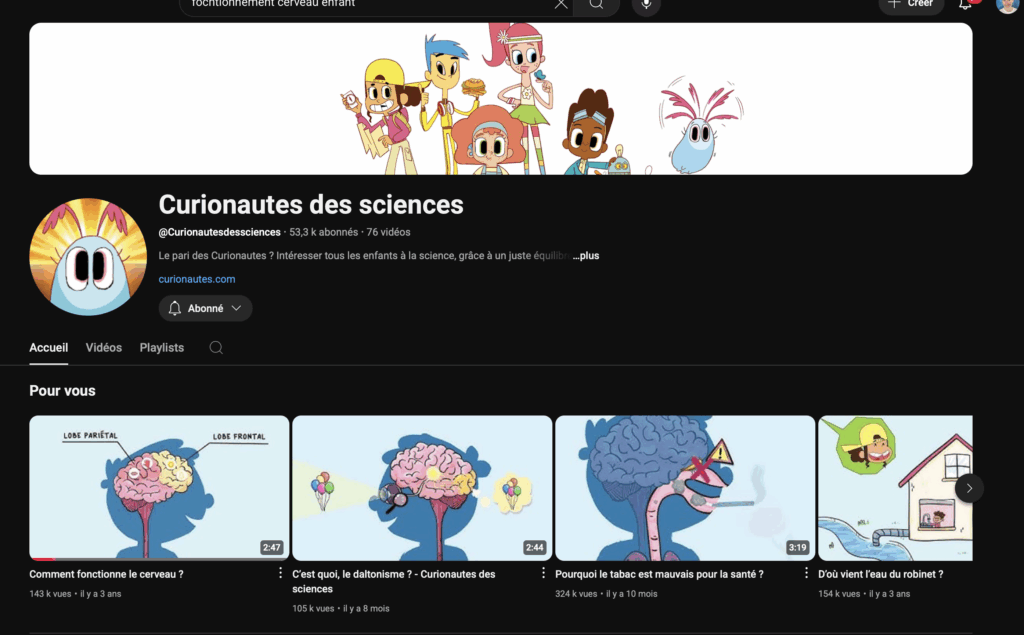
Task: Switch to the Vidéos tab
Action: [x=104, y=348]
